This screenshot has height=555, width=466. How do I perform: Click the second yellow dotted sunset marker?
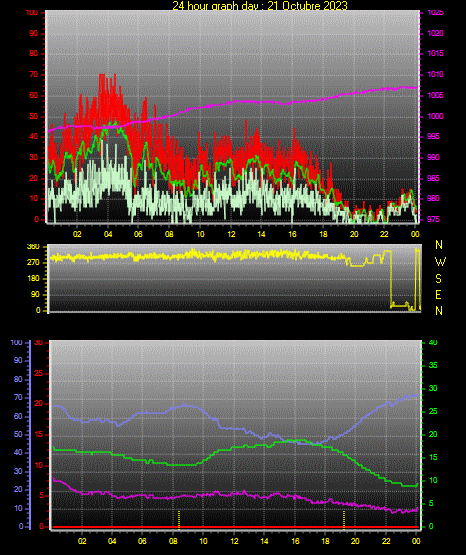point(344,520)
